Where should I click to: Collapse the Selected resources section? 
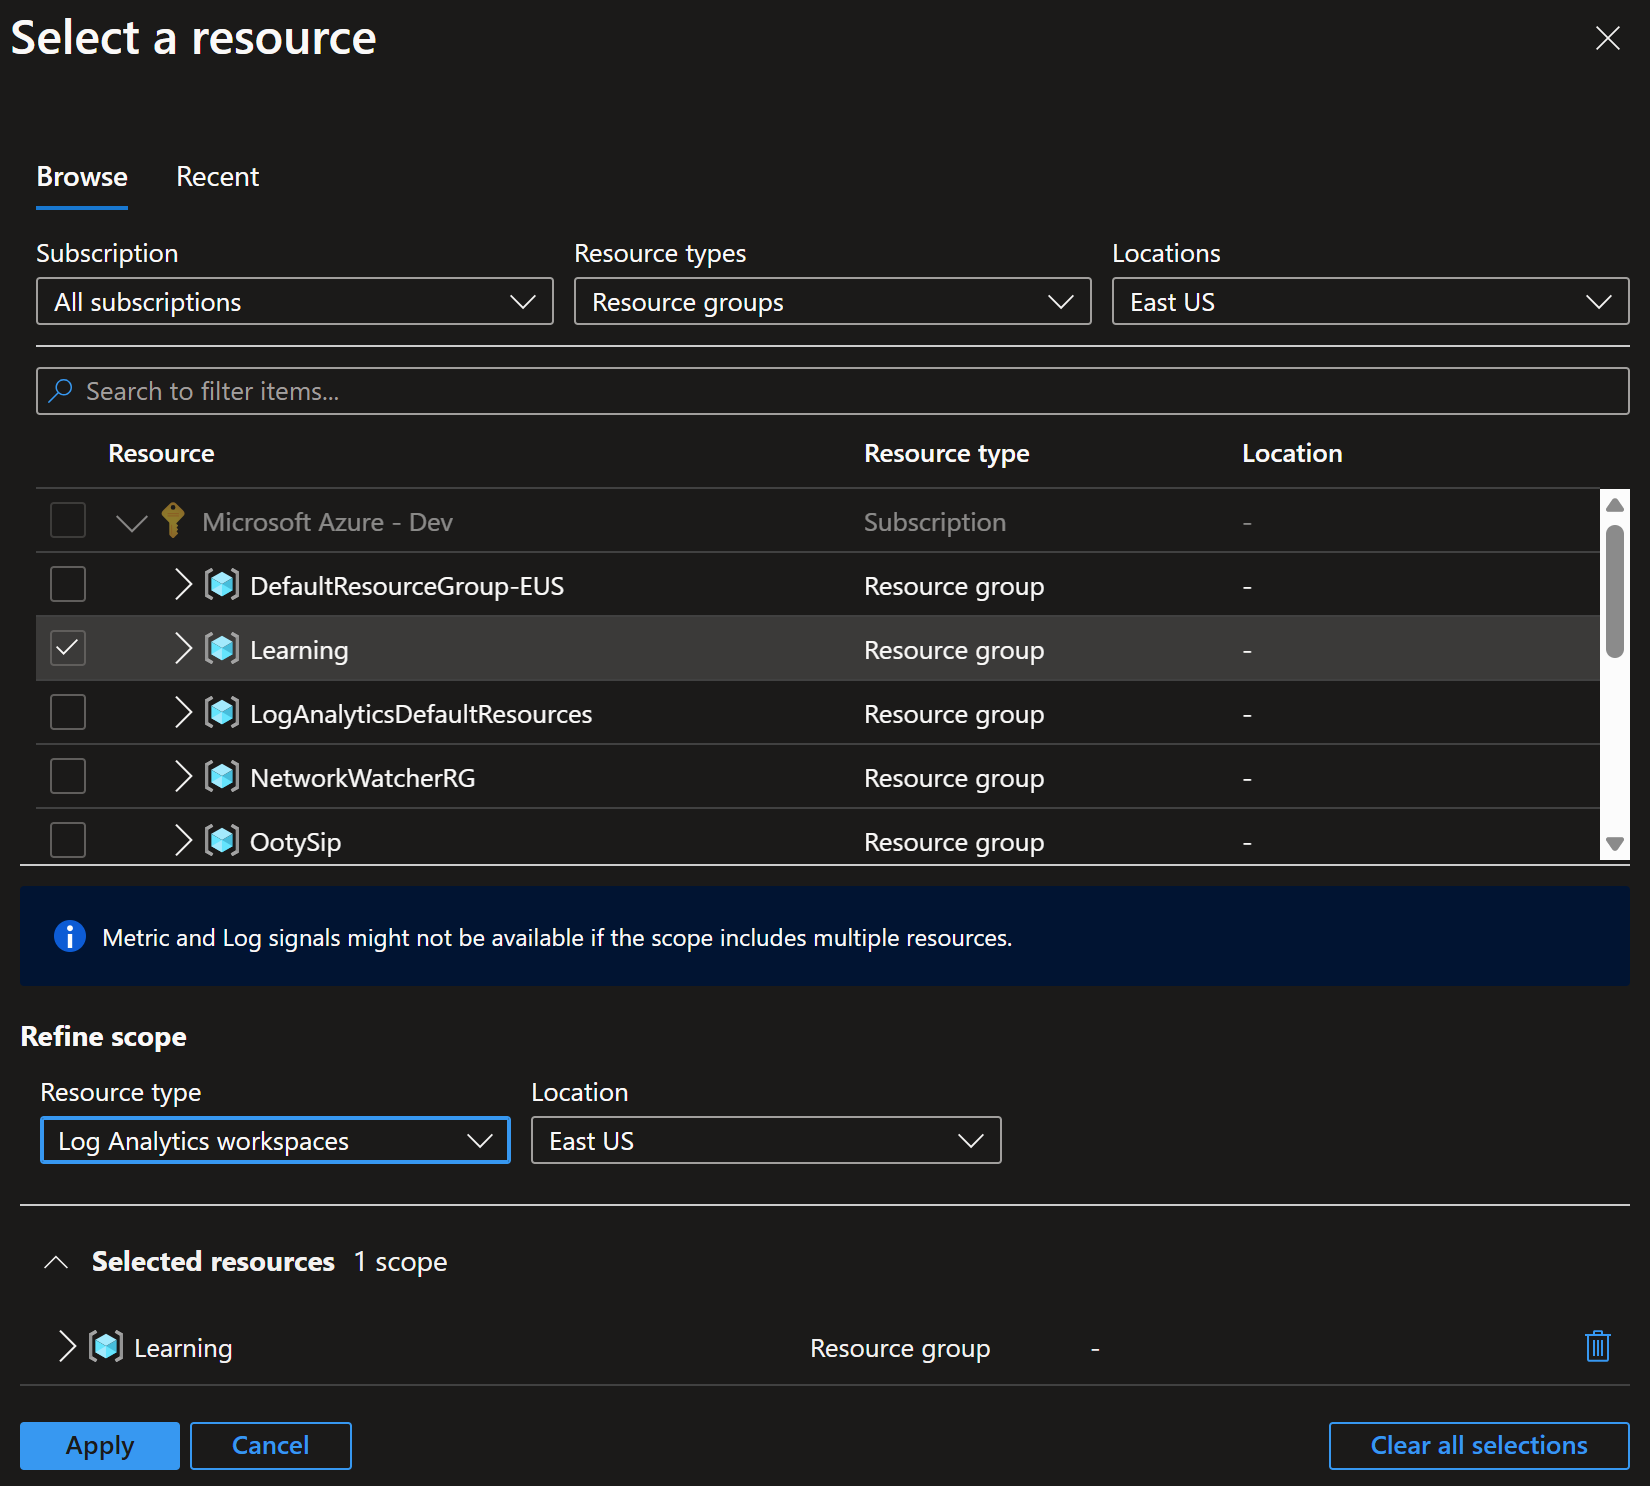pos(56,1262)
